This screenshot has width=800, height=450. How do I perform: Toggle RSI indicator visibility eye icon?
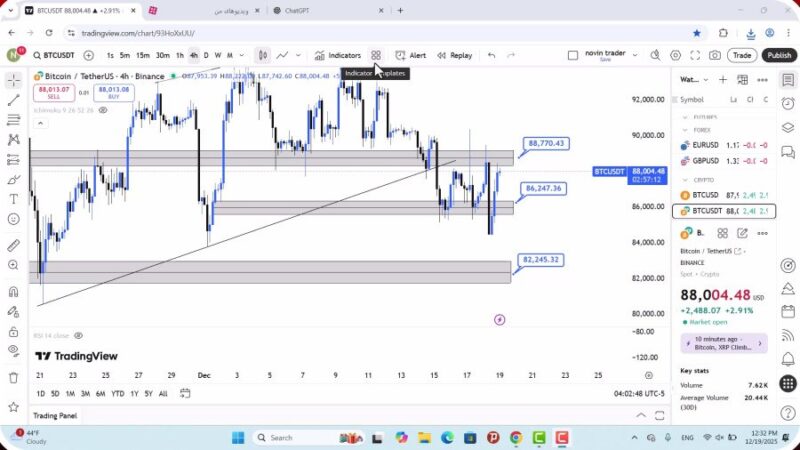78,336
